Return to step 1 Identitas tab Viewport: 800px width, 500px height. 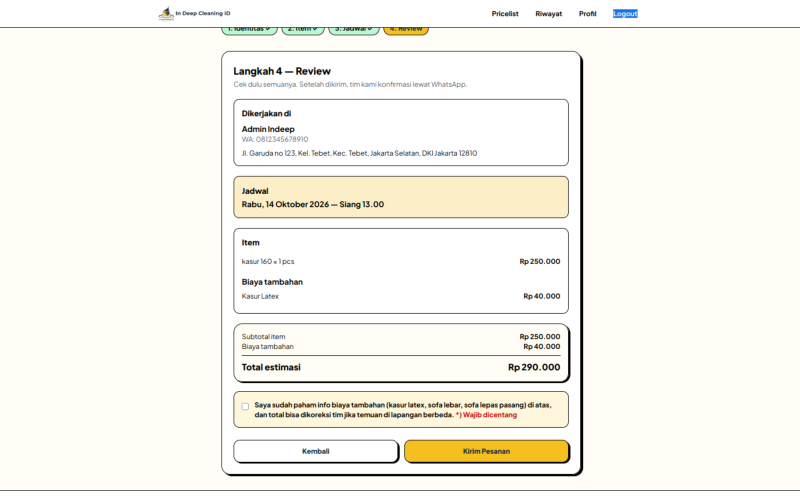tap(249, 30)
